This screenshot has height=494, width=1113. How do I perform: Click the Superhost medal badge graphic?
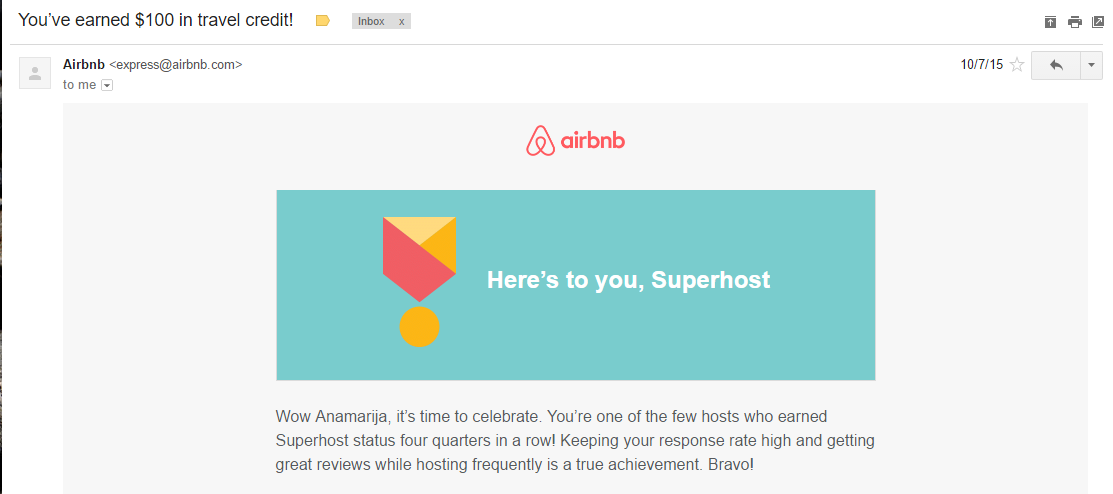419,281
